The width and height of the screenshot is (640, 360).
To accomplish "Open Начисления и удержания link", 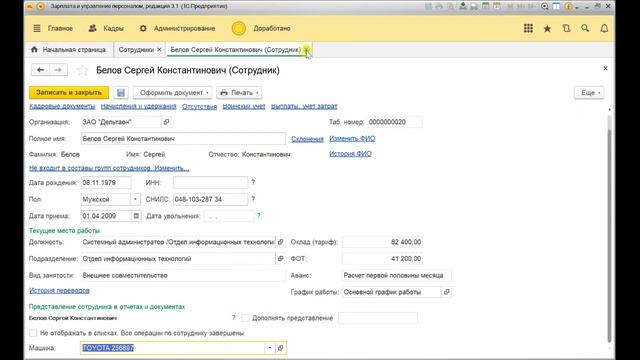I will pos(138,106).
